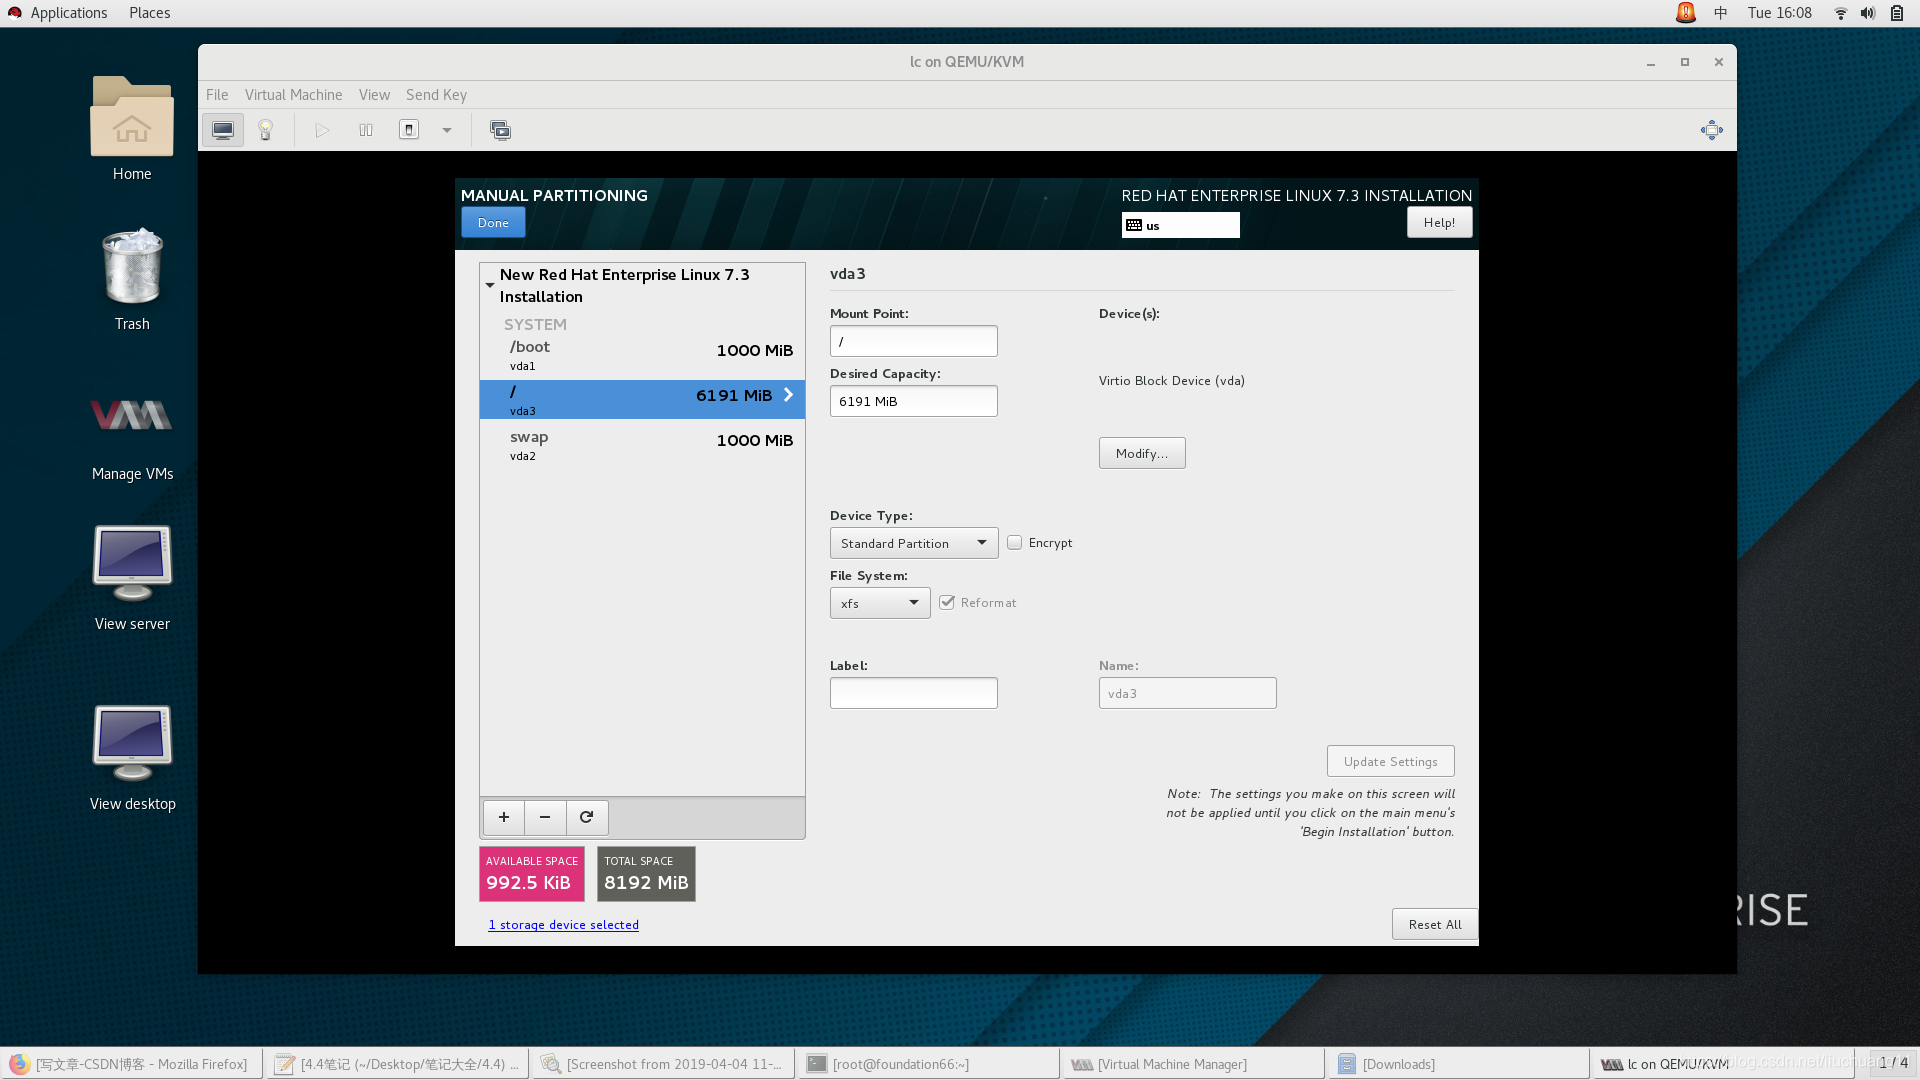Open network wifi indicator in top panel
Image resolution: width=1920 pixels, height=1080 pixels.
coord(1840,13)
